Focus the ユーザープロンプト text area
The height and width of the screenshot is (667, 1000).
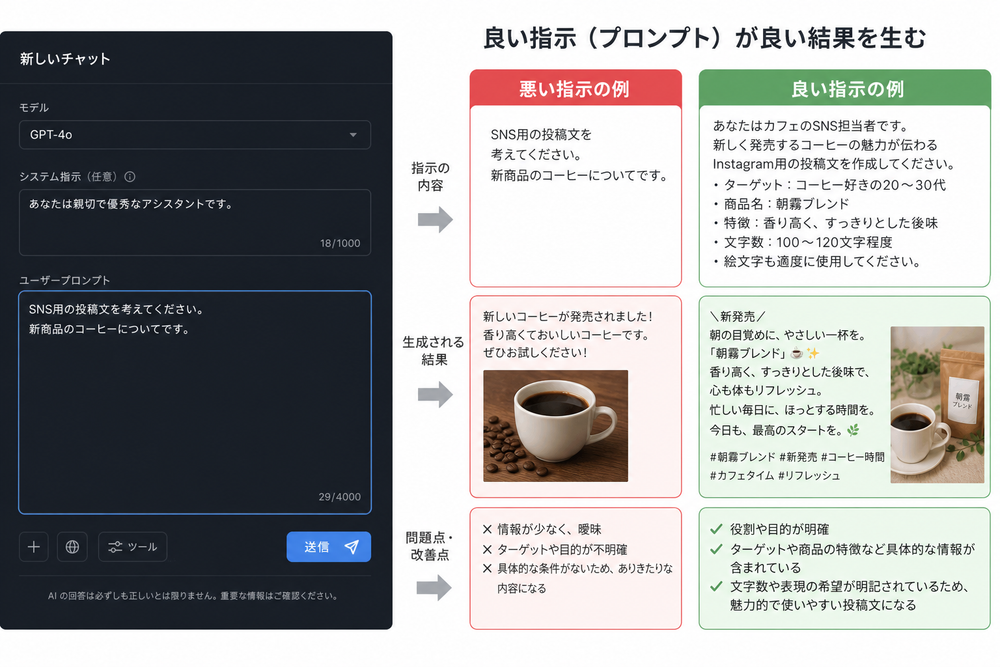pos(195,402)
